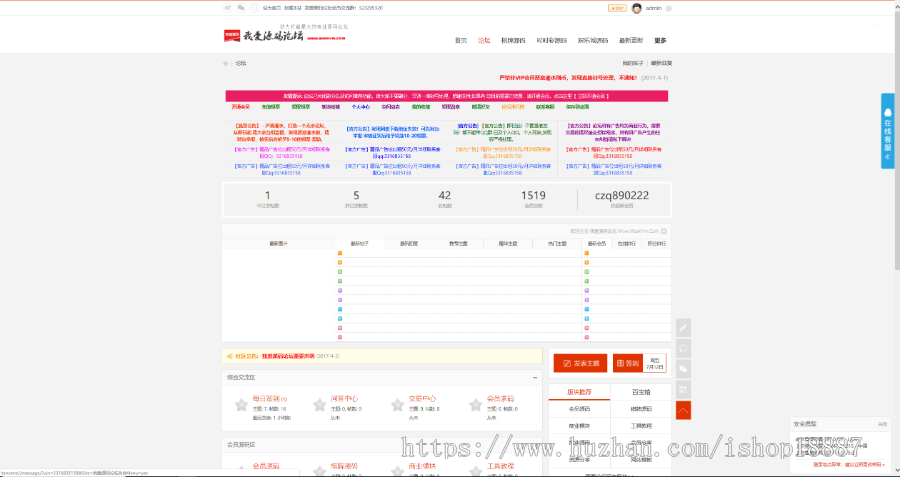Click the round icon next to WoAiVm.Com

[664, 231]
